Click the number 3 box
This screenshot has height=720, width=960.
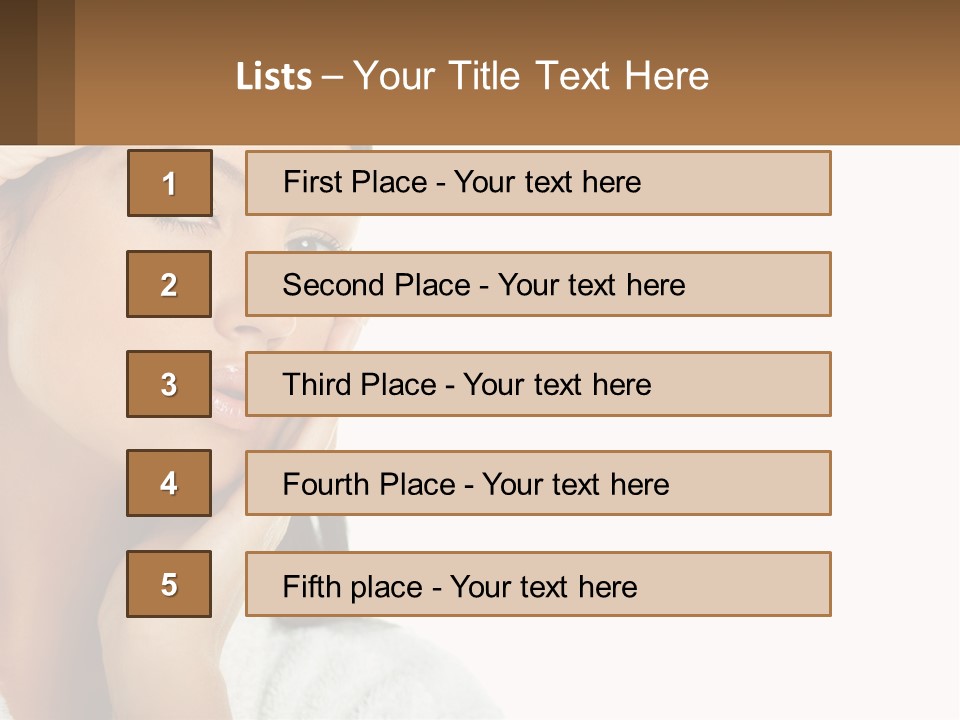point(169,384)
